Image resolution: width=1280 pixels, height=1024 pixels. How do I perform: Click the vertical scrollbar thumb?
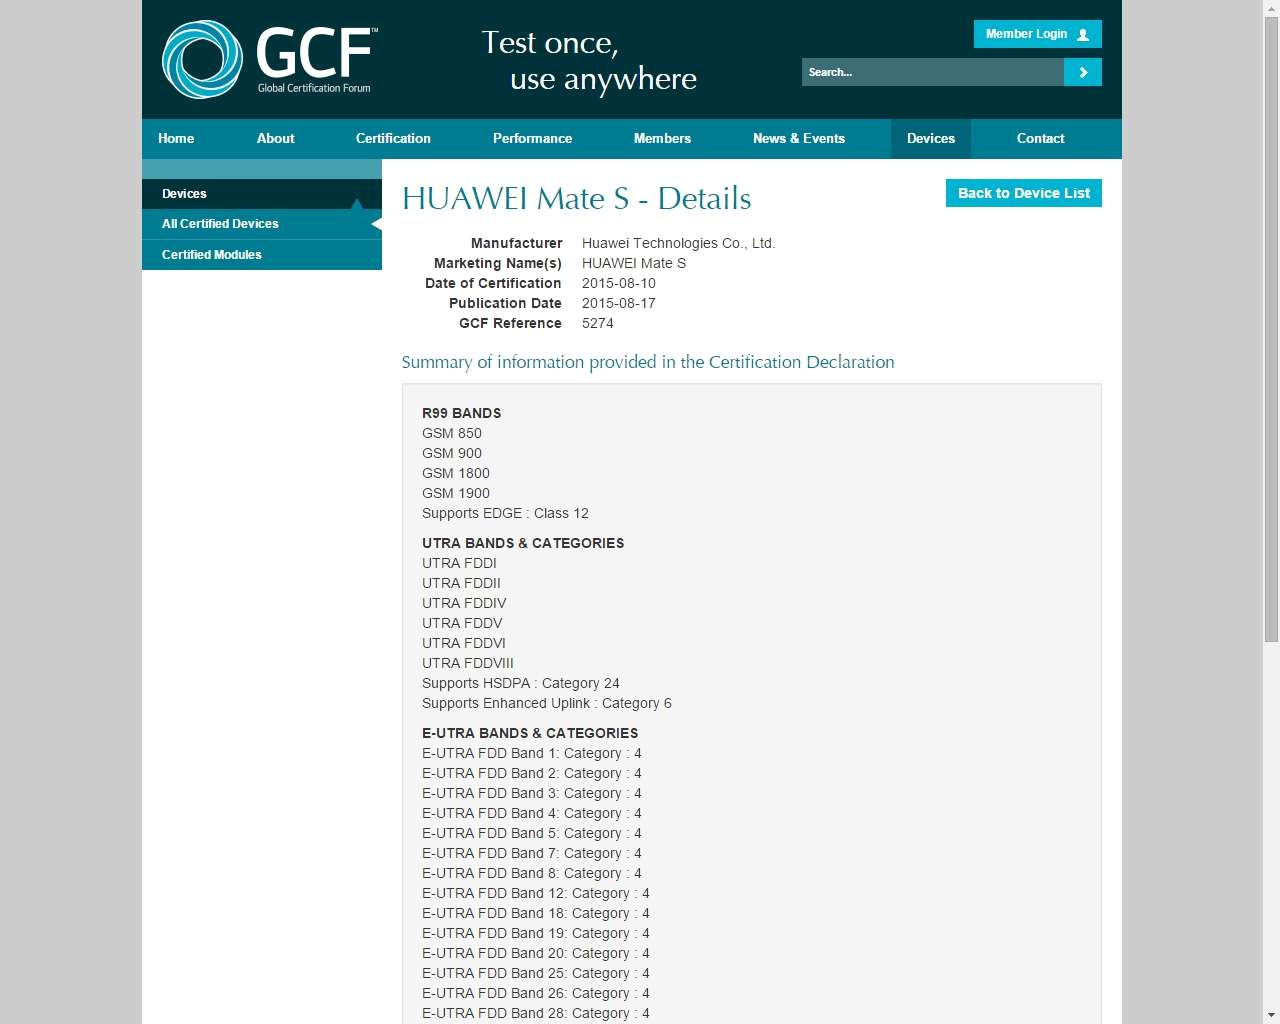[1271, 329]
